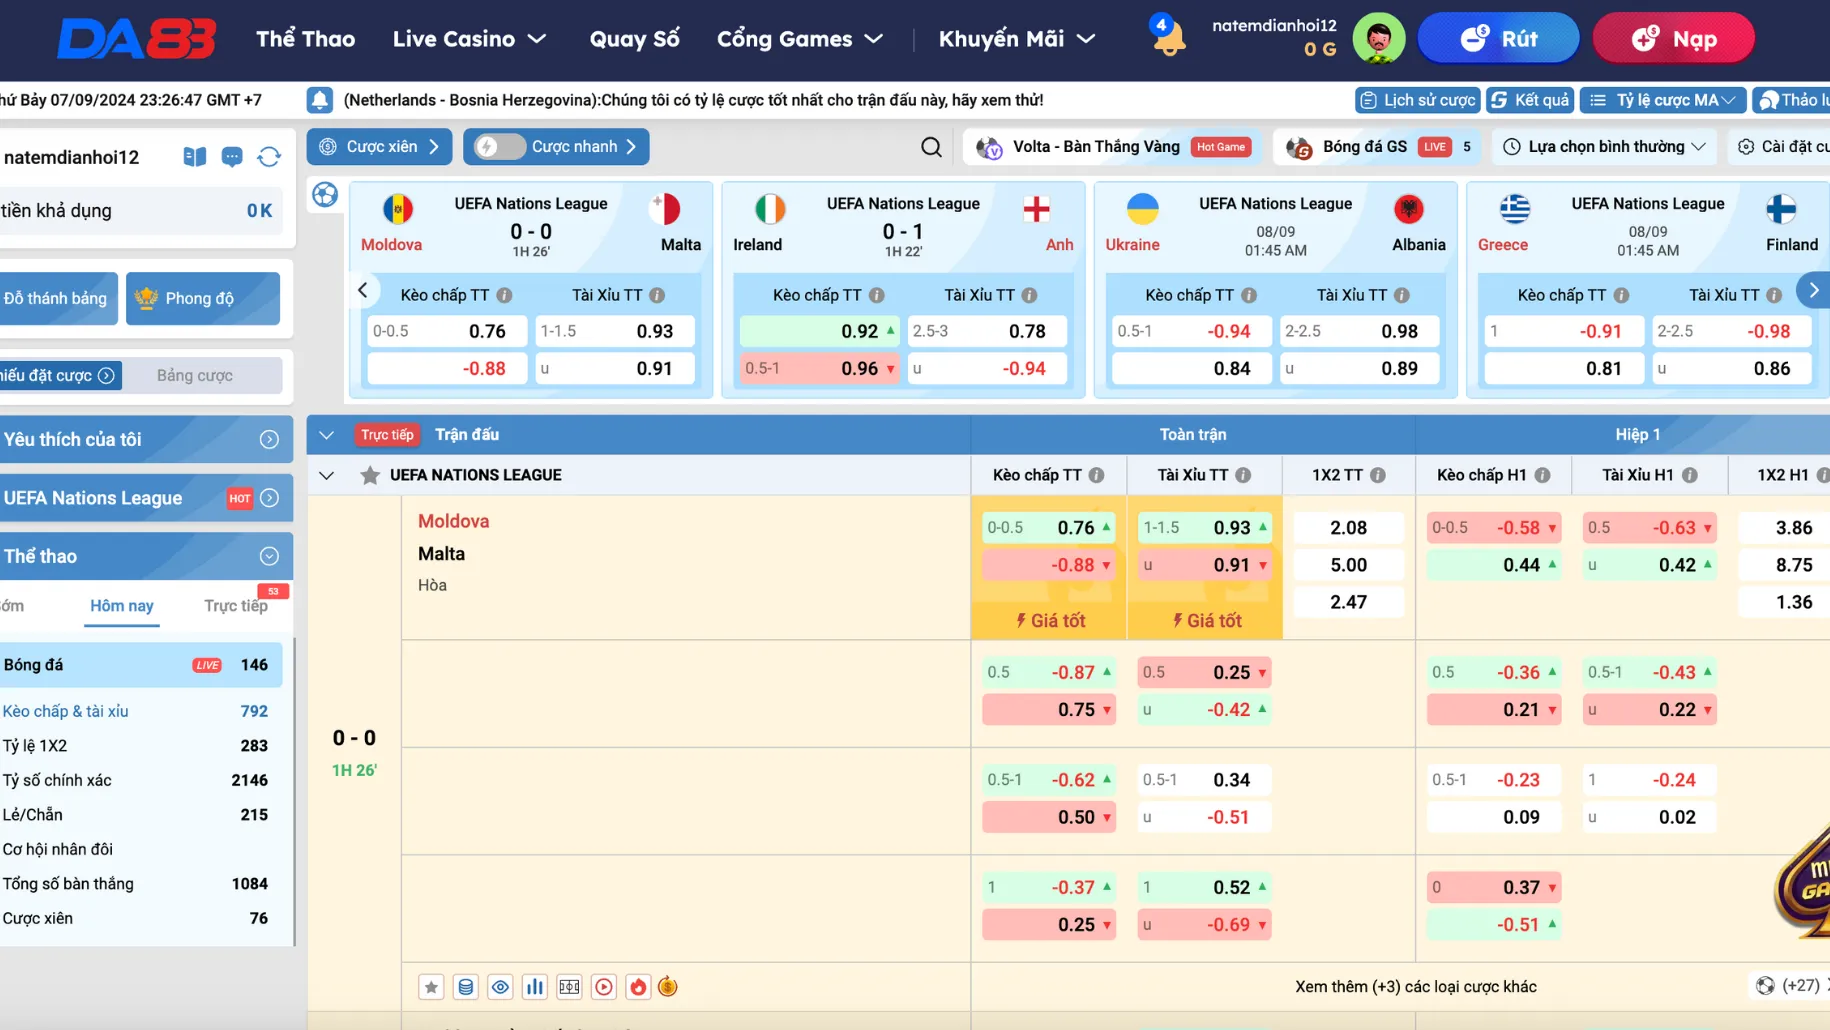Open Volta - Bàn Thắng Vàng hot game

tap(1113, 147)
